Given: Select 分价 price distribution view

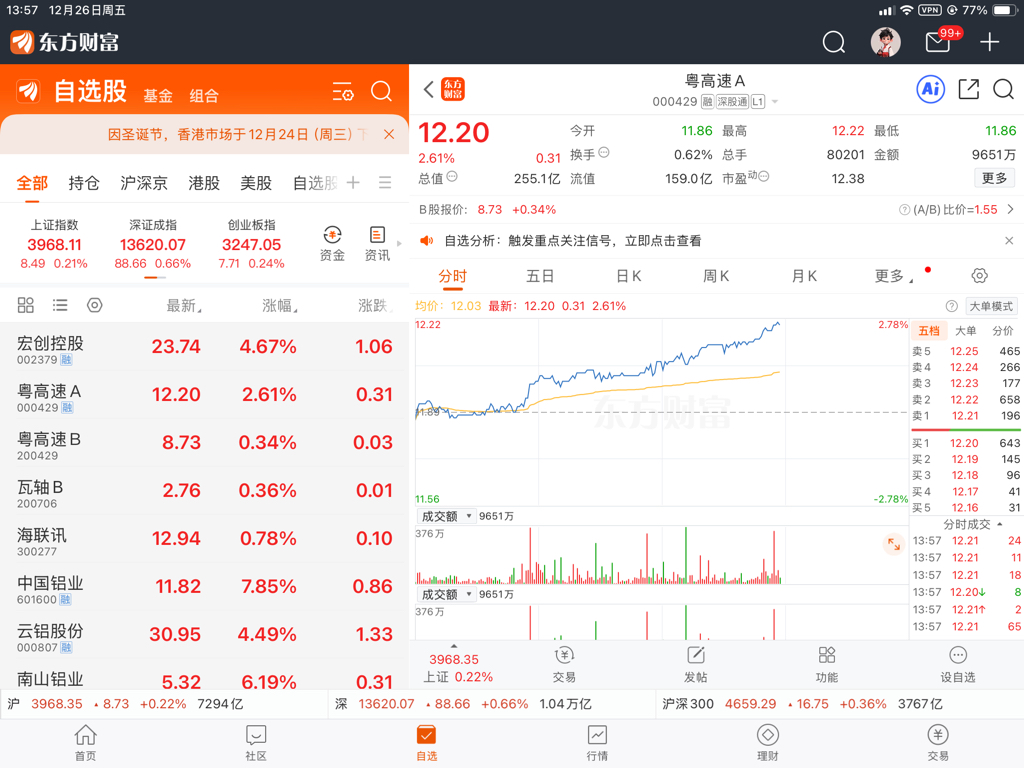Looking at the screenshot, I should tap(1002, 331).
